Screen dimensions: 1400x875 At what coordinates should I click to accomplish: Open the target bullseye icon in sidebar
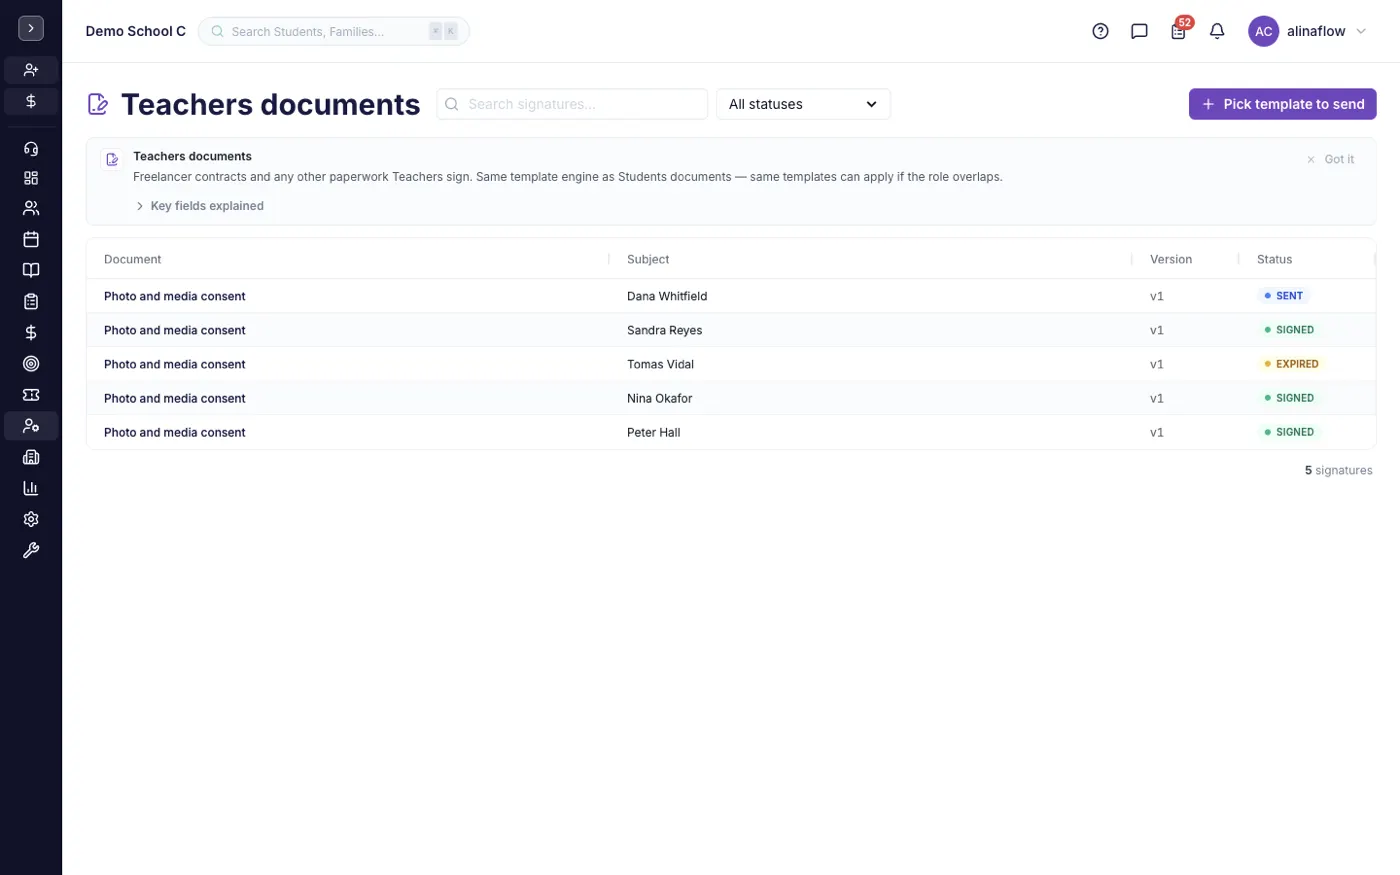[x=31, y=364]
